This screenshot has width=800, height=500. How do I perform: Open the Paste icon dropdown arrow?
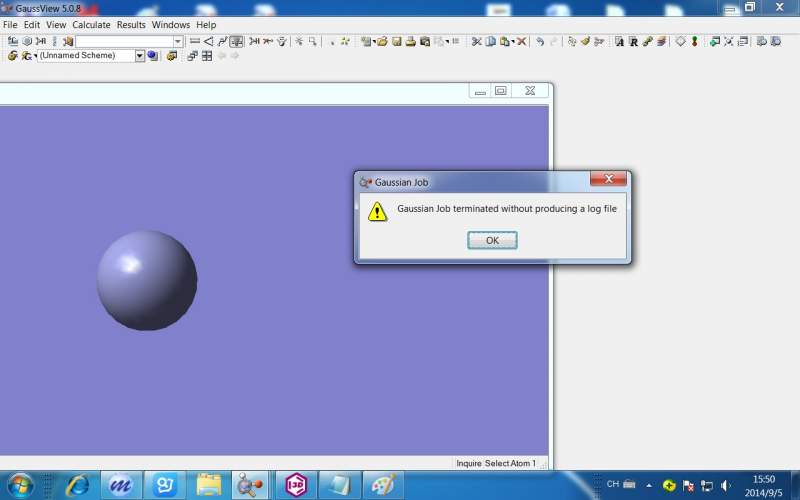(513, 42)
